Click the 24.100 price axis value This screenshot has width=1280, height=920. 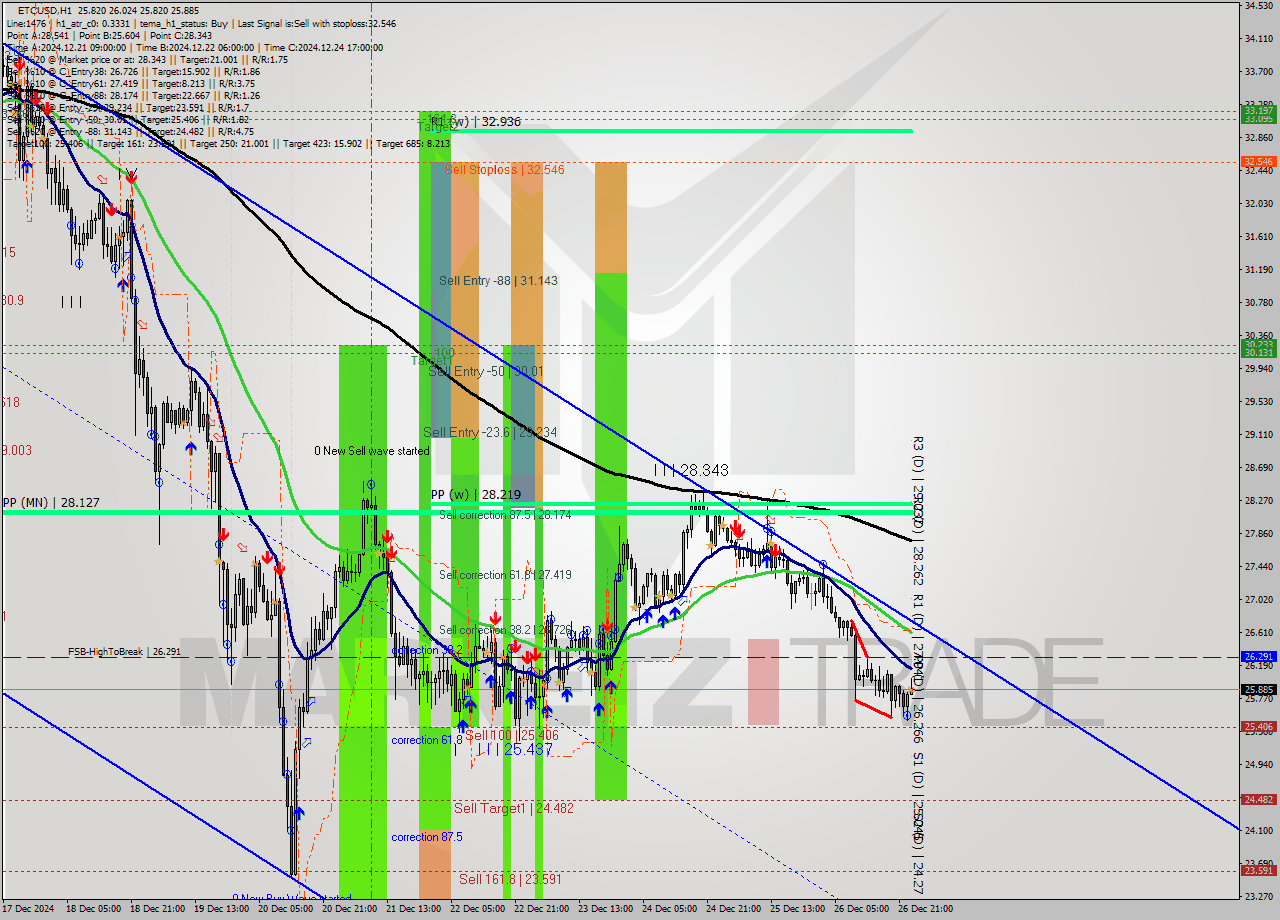tap(1258, 831)
